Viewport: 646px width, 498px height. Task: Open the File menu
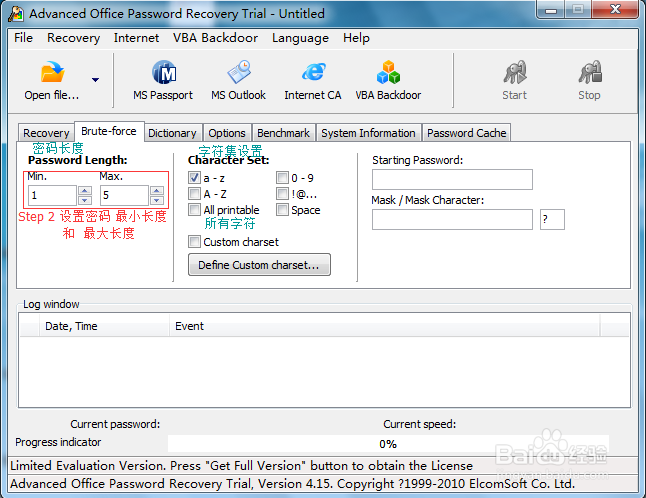23,38
